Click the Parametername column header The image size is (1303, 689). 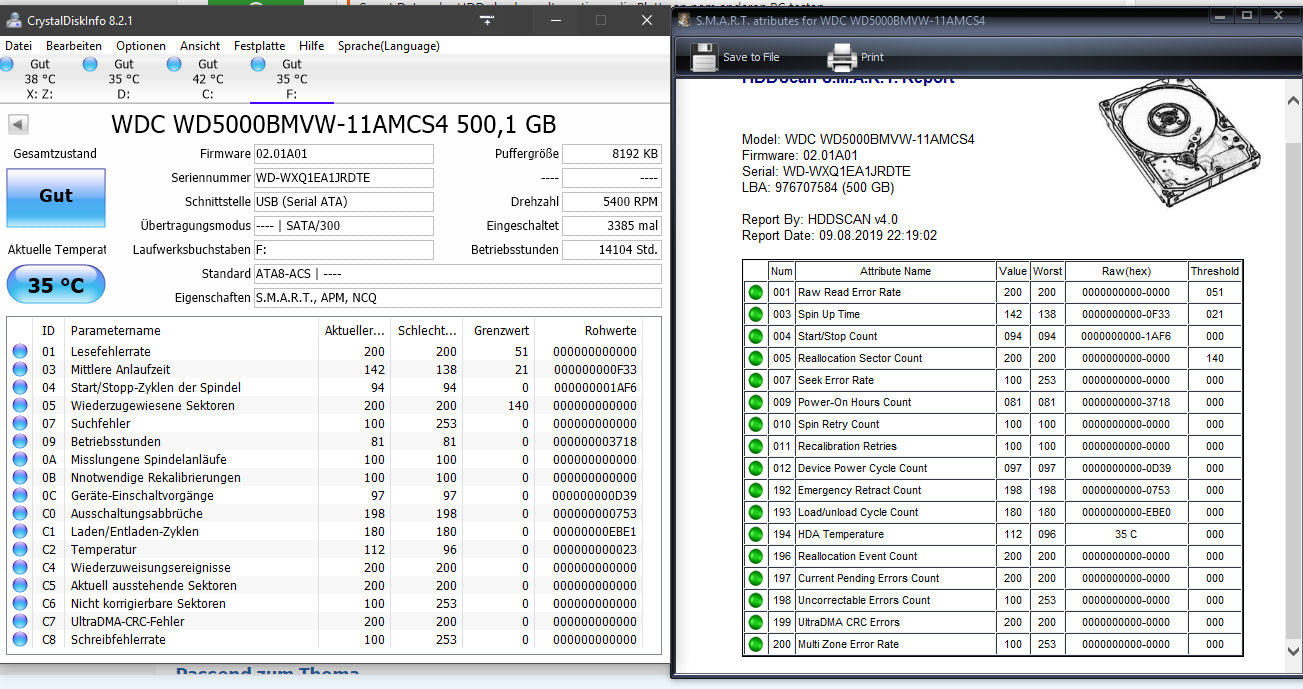[x=190, y=331]
